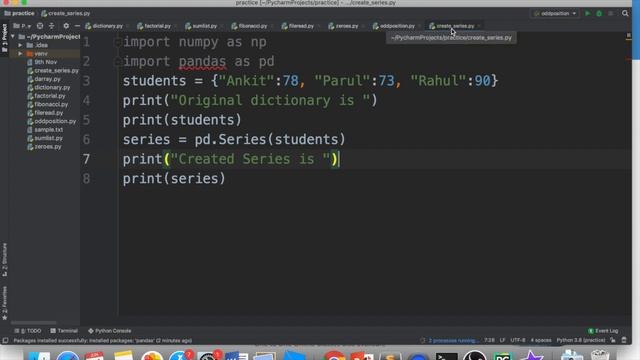Open the Terminal tool window
Viewport: 640px width, 360px height.
[64, 331]
